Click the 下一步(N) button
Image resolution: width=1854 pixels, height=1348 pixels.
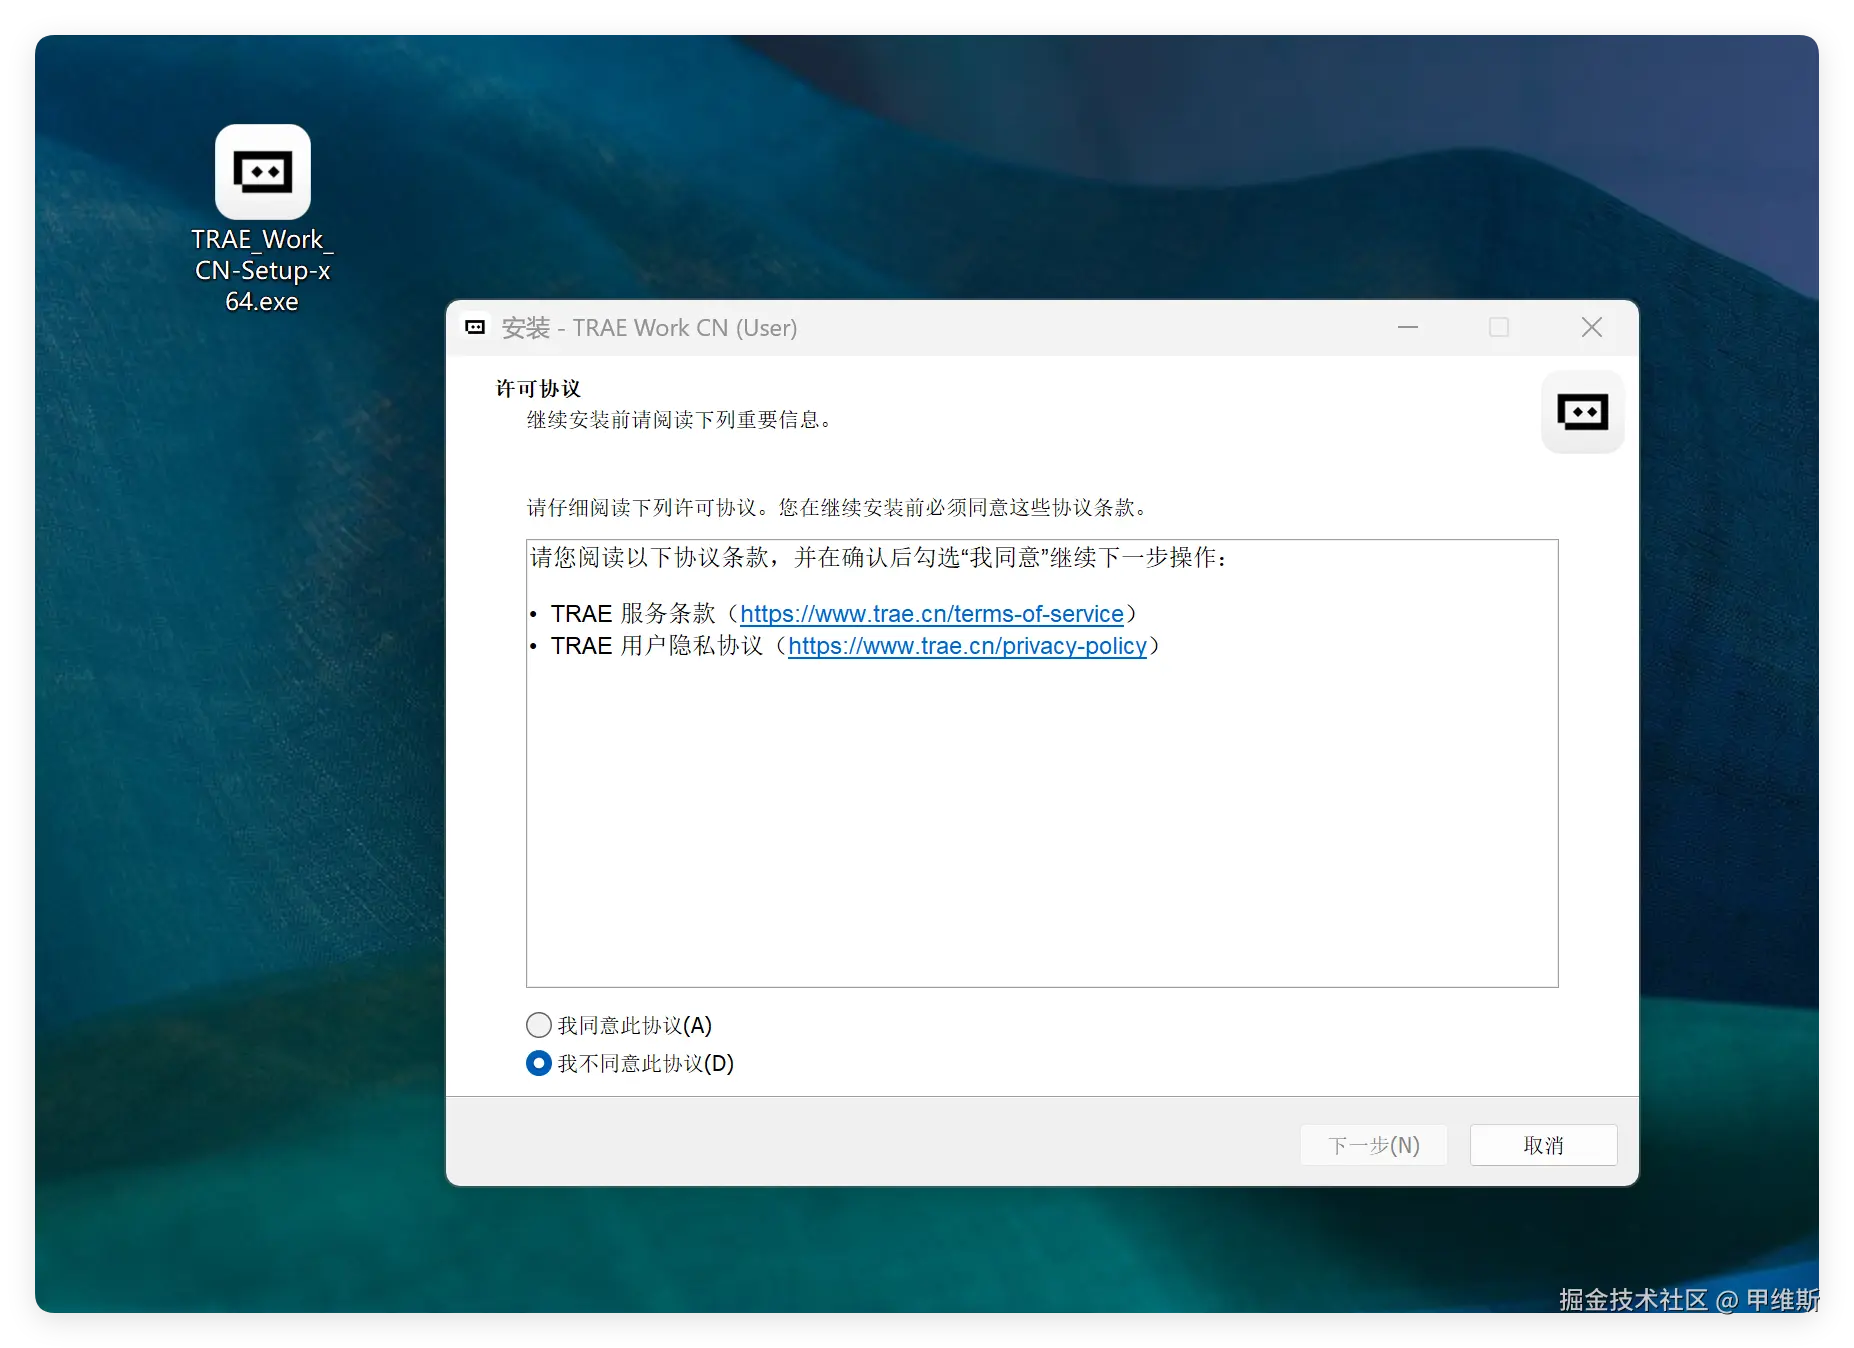pos(1373,1145)
